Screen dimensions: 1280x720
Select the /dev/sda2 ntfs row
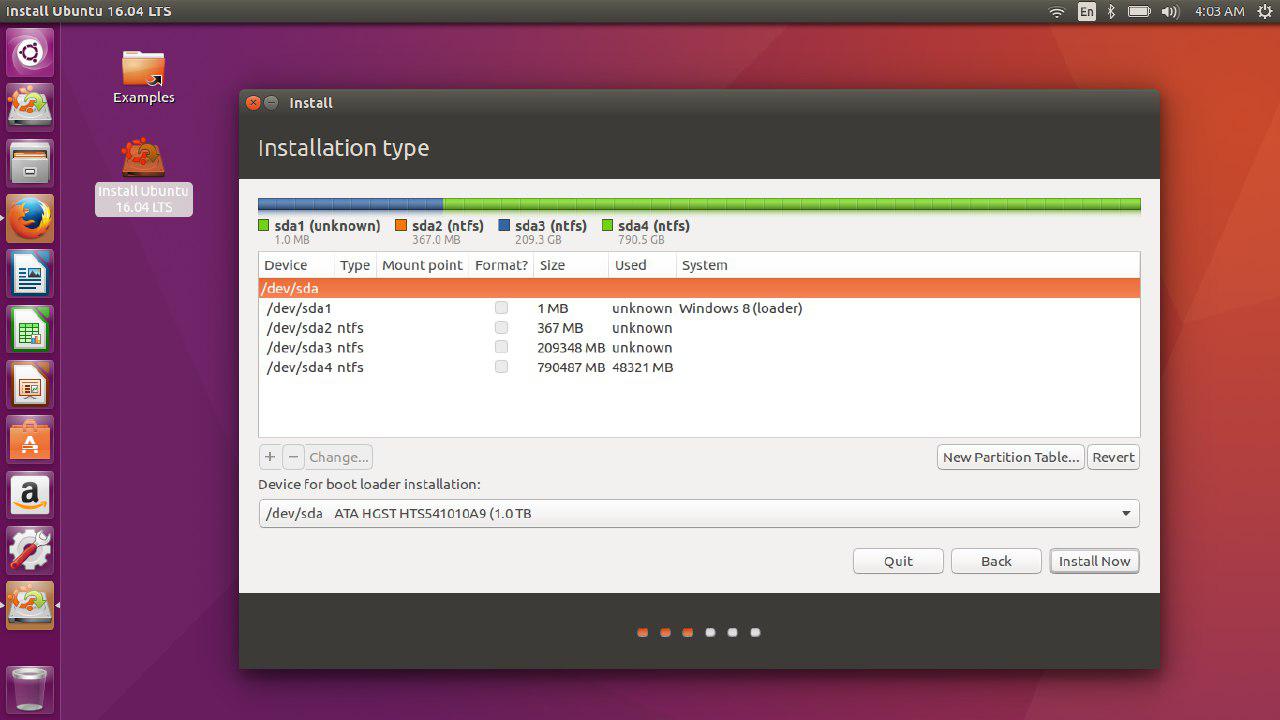coord(699,328)
